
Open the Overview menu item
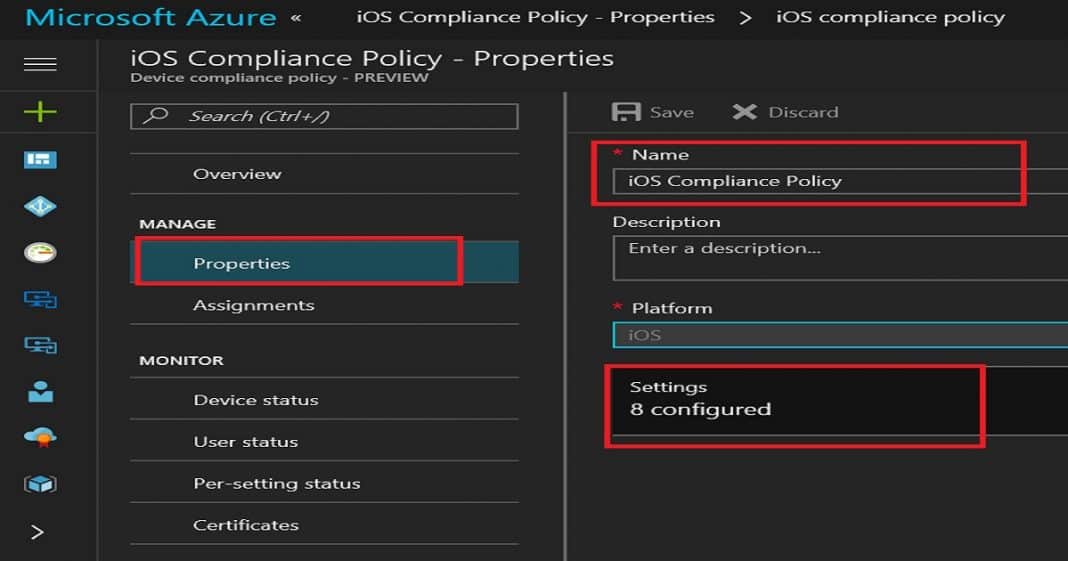pyautogui.click(x=324, y=174)
